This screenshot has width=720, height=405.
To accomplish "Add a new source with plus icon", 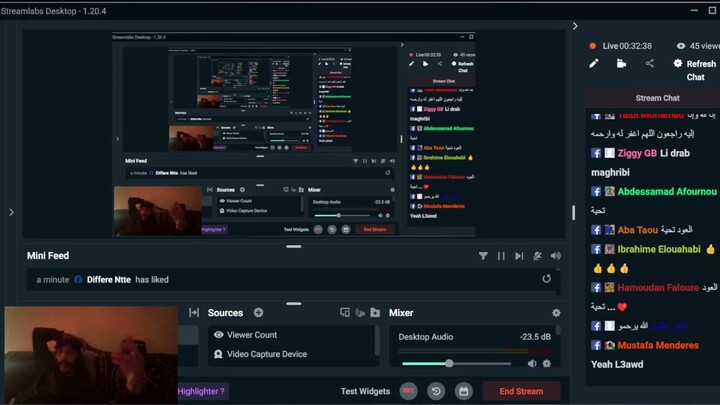I will coord(259,313).
